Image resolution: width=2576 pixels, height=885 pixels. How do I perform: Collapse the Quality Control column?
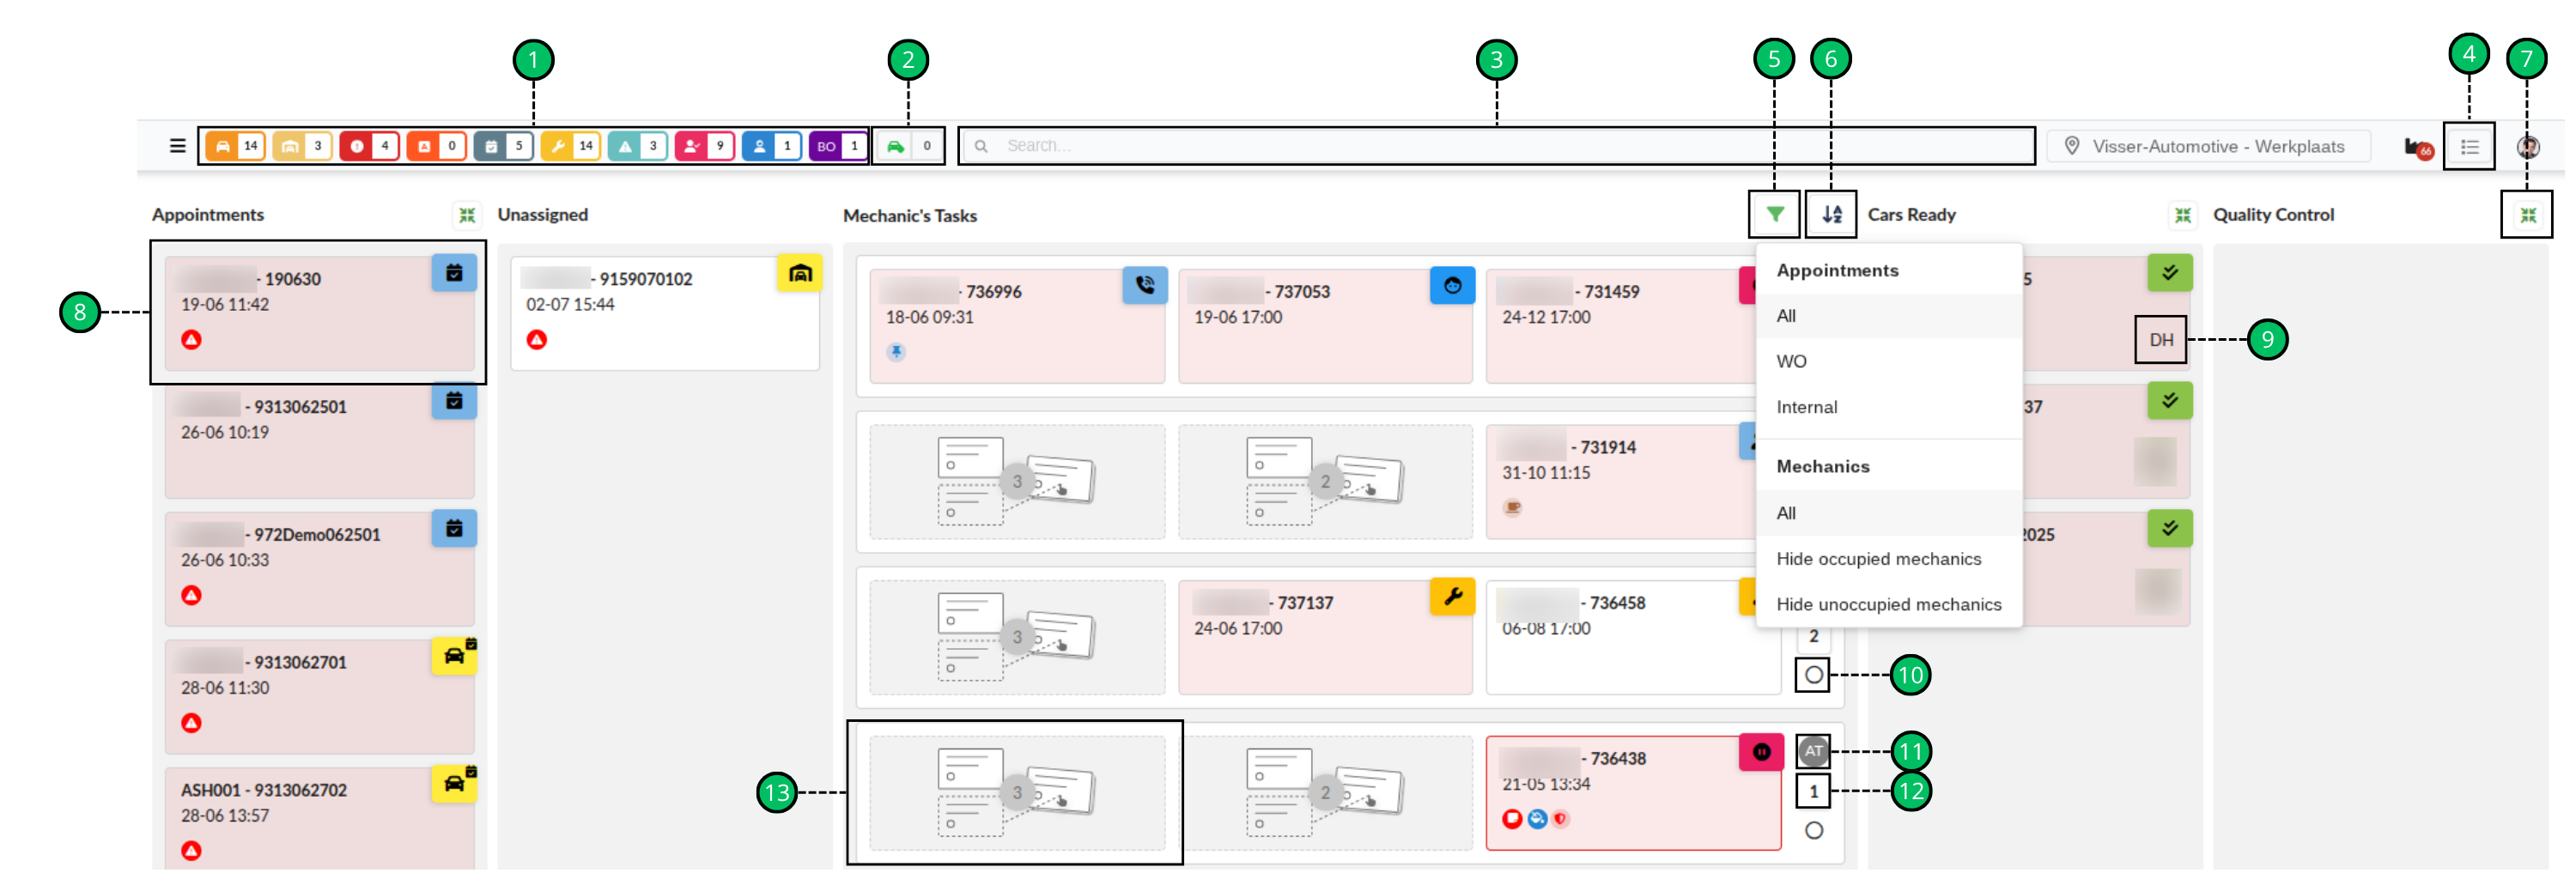point(2527,215)
